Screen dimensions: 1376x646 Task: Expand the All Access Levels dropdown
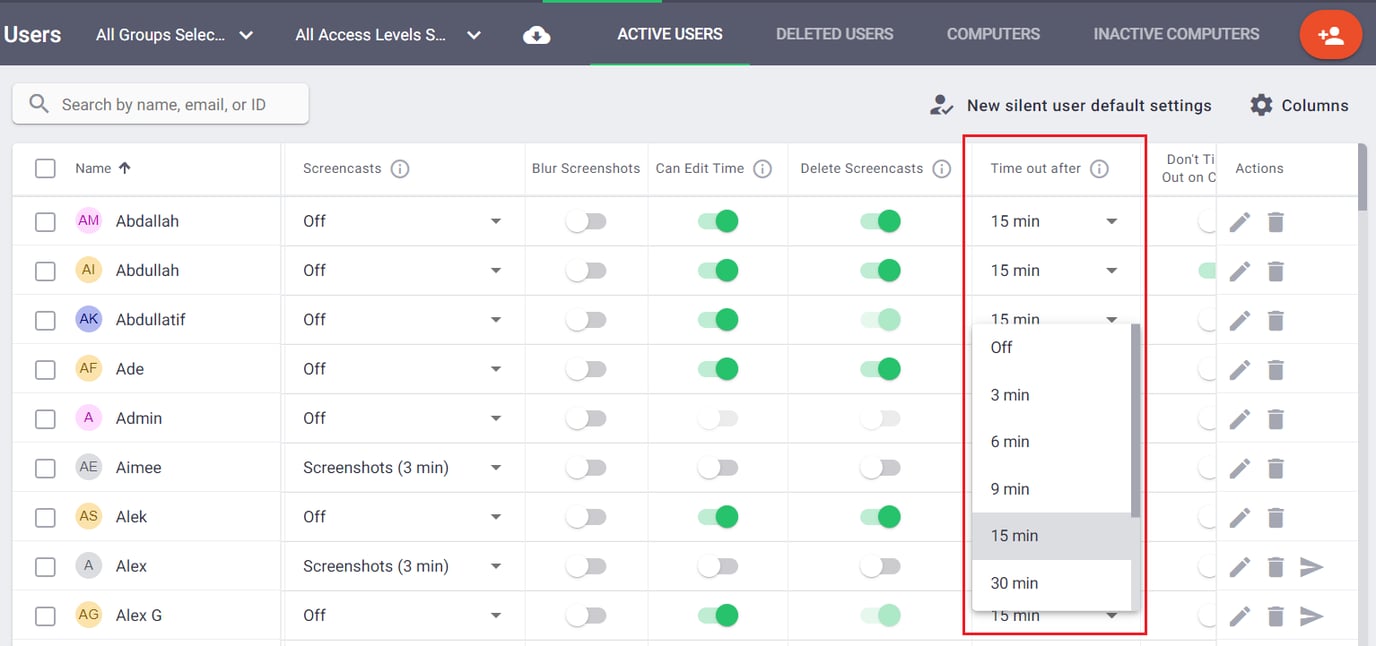(388, 35)
